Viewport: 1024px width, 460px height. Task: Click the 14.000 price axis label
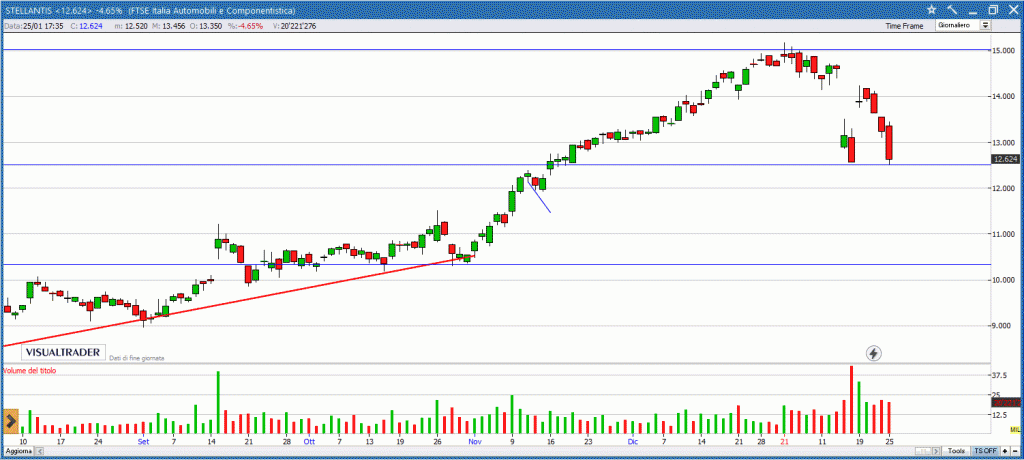[1003, 97]
